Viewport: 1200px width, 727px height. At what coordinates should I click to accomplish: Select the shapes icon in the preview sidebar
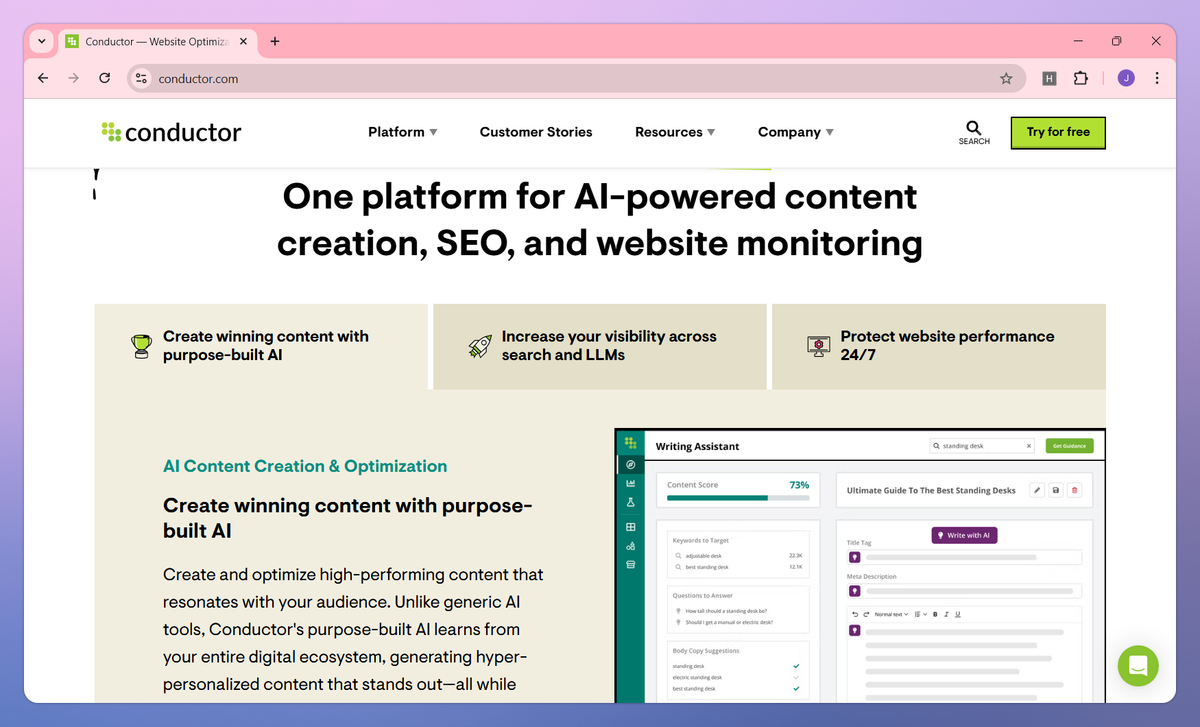(x=630, y=546)
